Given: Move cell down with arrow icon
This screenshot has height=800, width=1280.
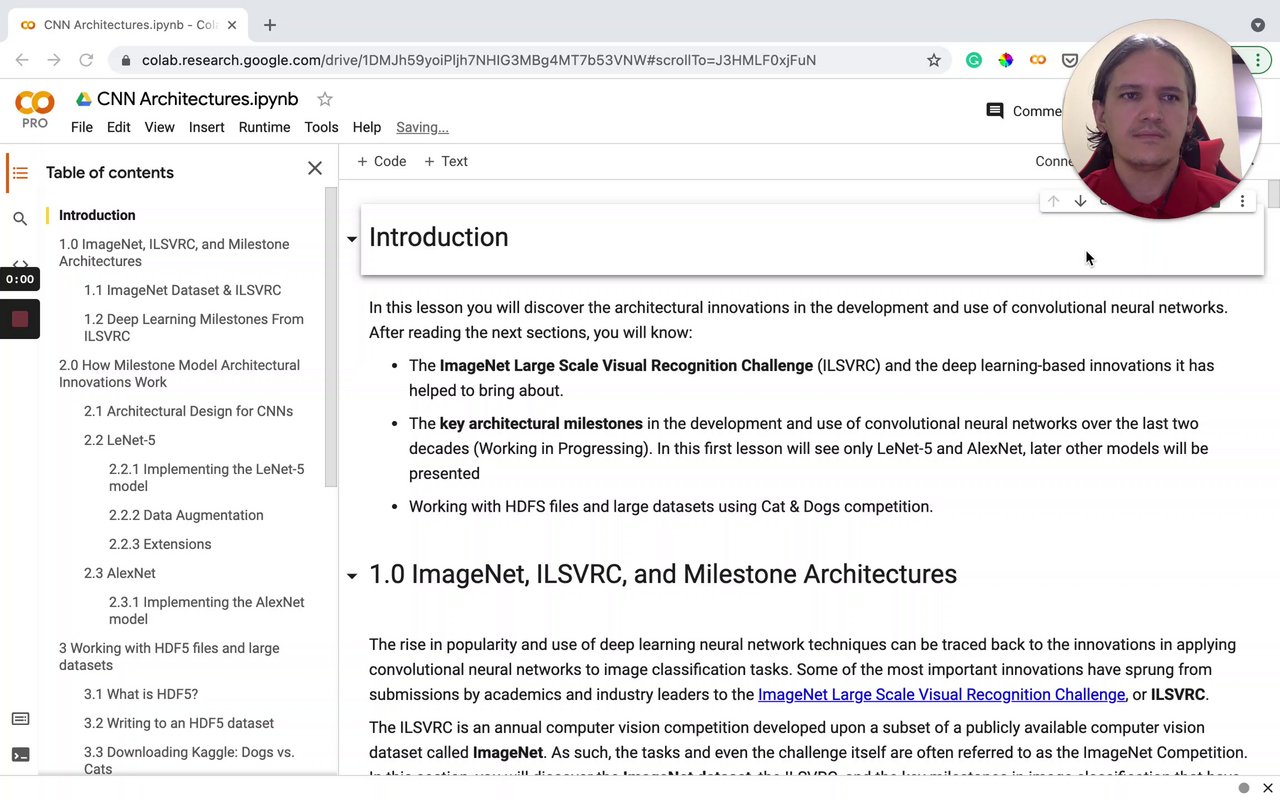Looking at the screenshot, I should [x=1080, y=201].
